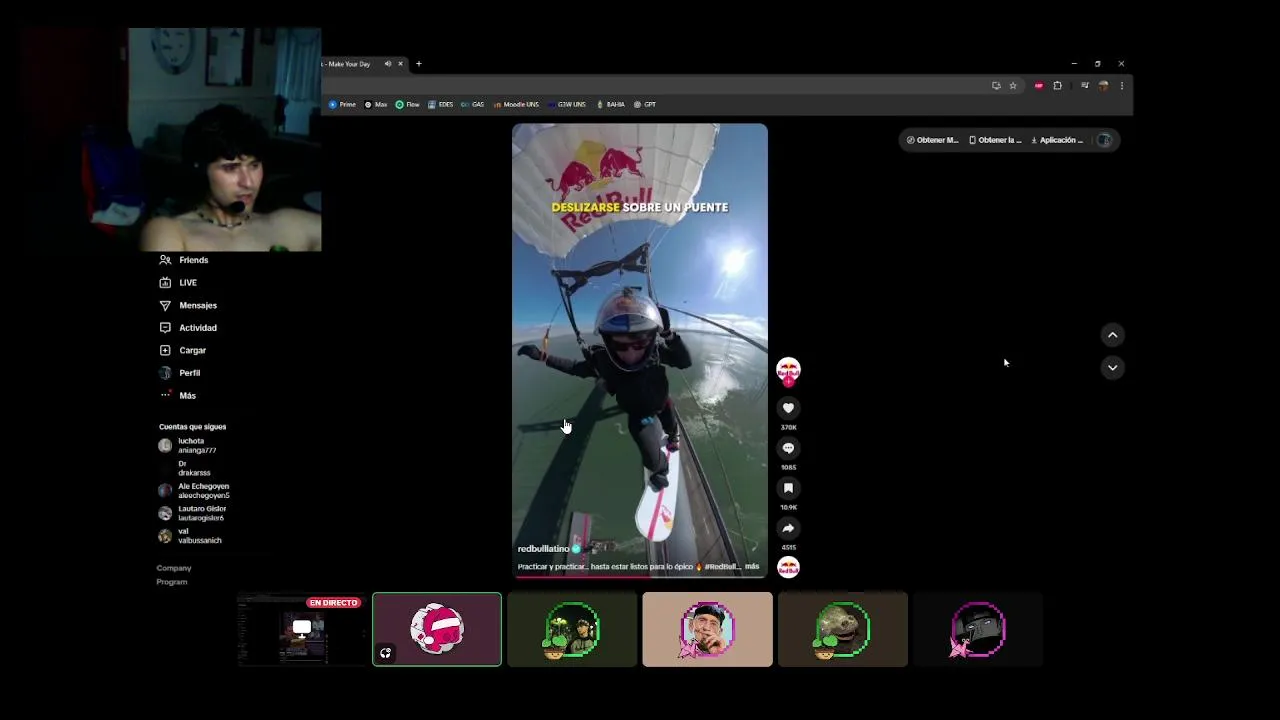Open the GPT bookmark
Viewport: 1280px width, 720px height.
pos(645,104)
